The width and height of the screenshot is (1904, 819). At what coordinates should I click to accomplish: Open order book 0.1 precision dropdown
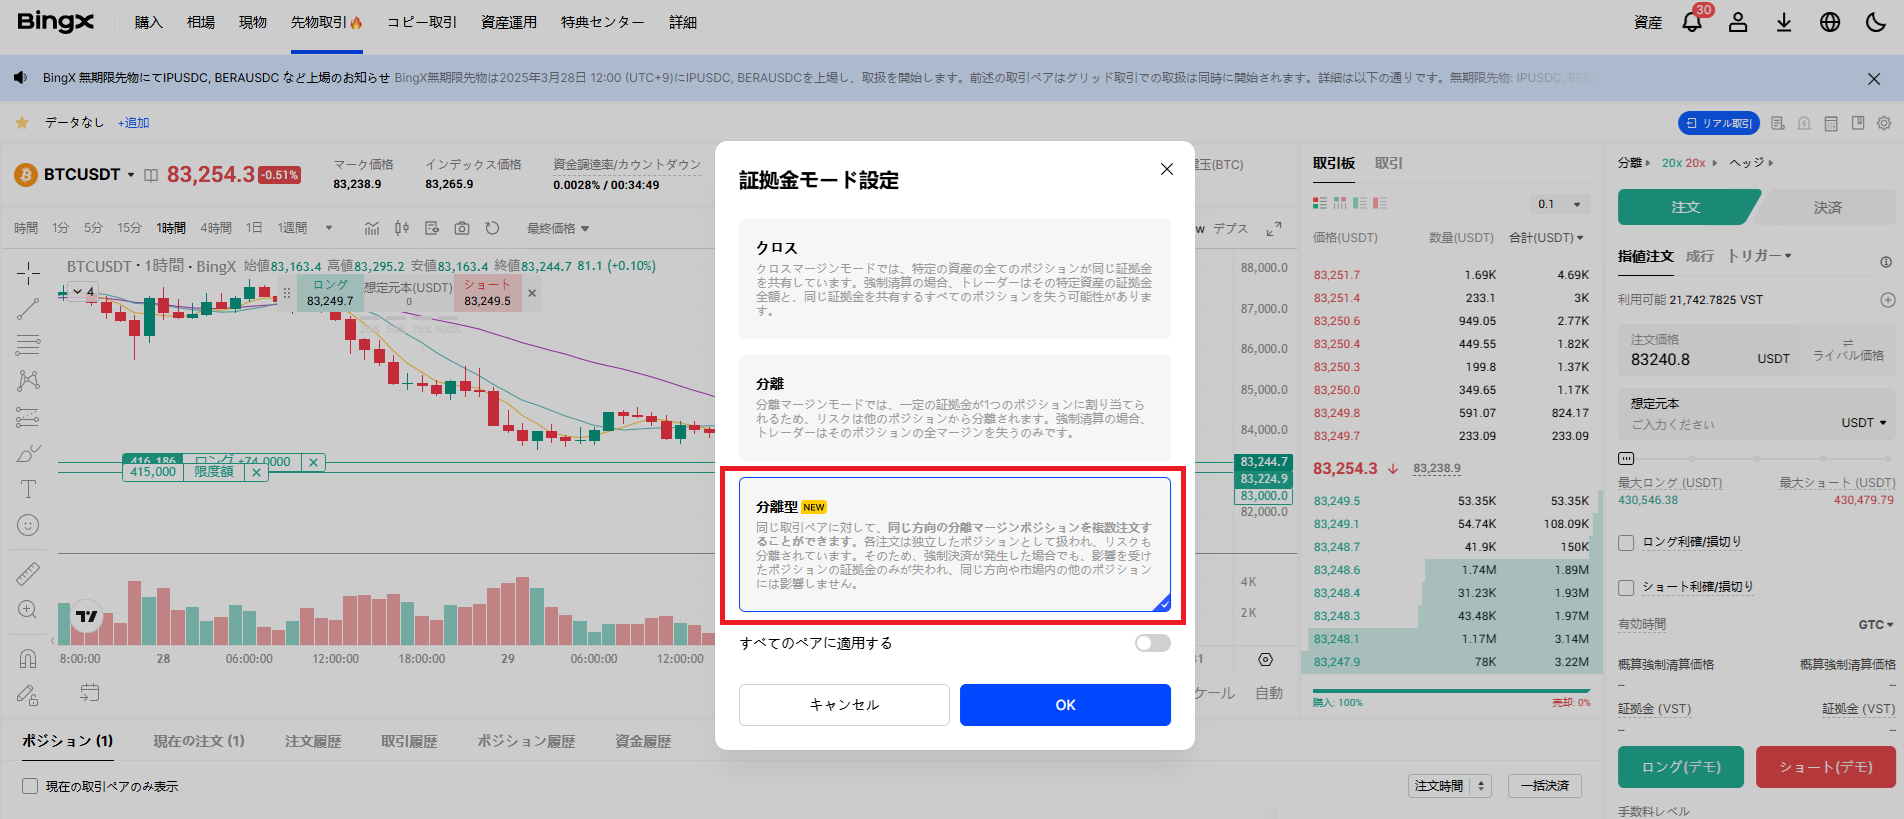pos(1560,204)
